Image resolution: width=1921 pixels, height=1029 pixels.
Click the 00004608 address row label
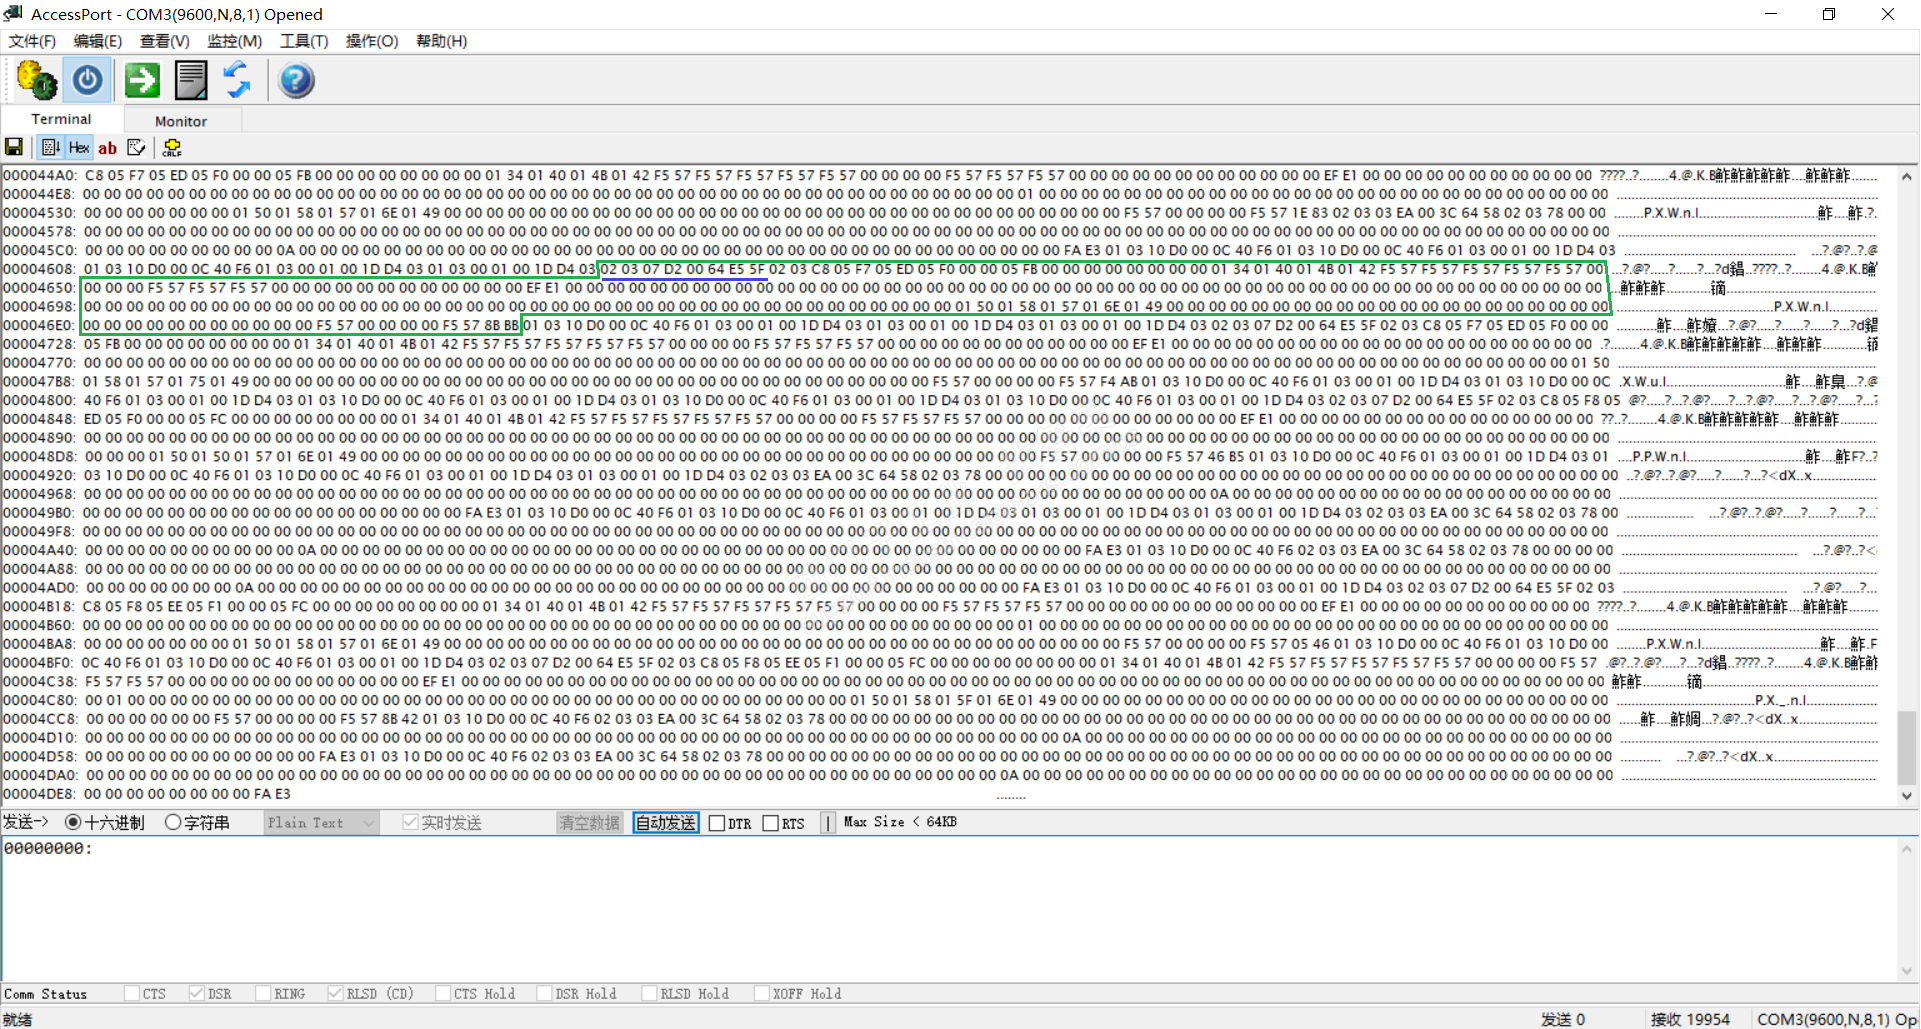pyautogui.click(x=40, y=269)
